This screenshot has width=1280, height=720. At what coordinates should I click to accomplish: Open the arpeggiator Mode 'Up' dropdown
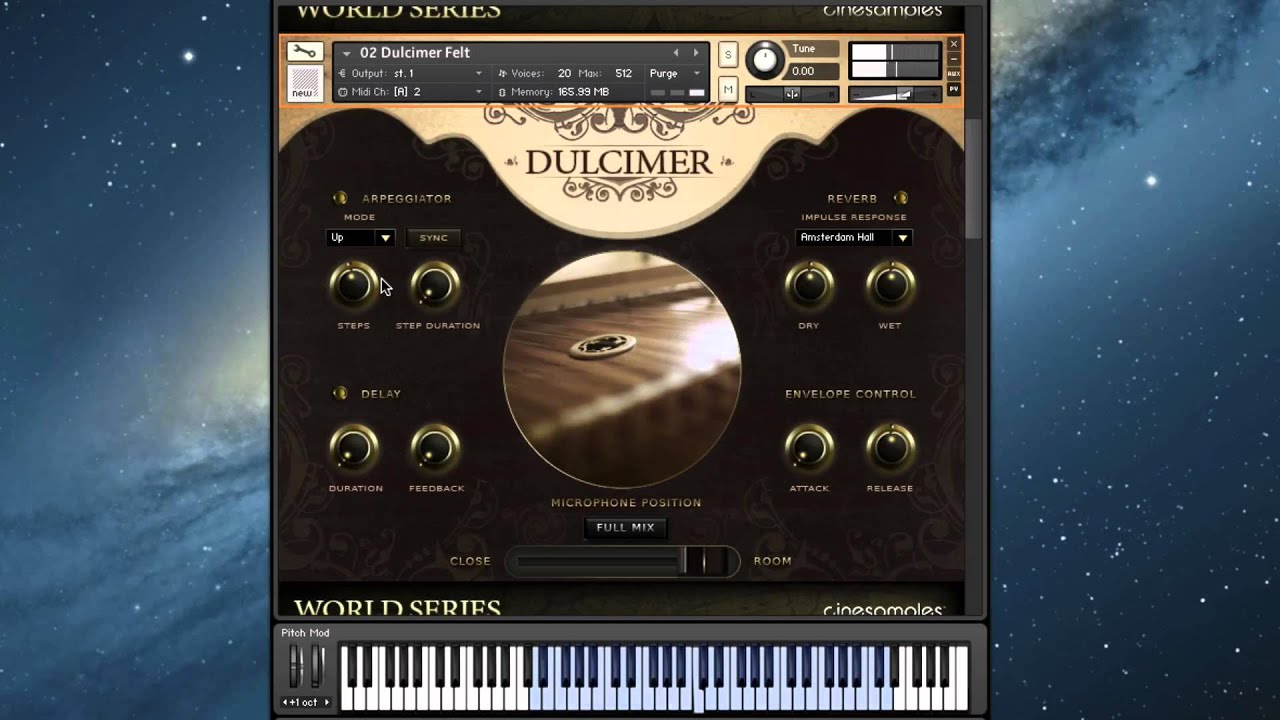tap(360, 237)
